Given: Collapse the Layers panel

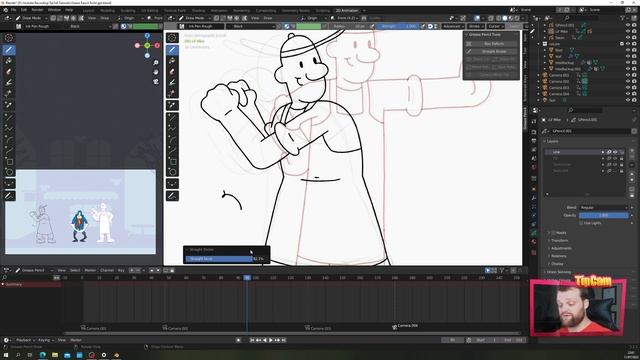Looking at the screenshot, I should tap(552, 141).
